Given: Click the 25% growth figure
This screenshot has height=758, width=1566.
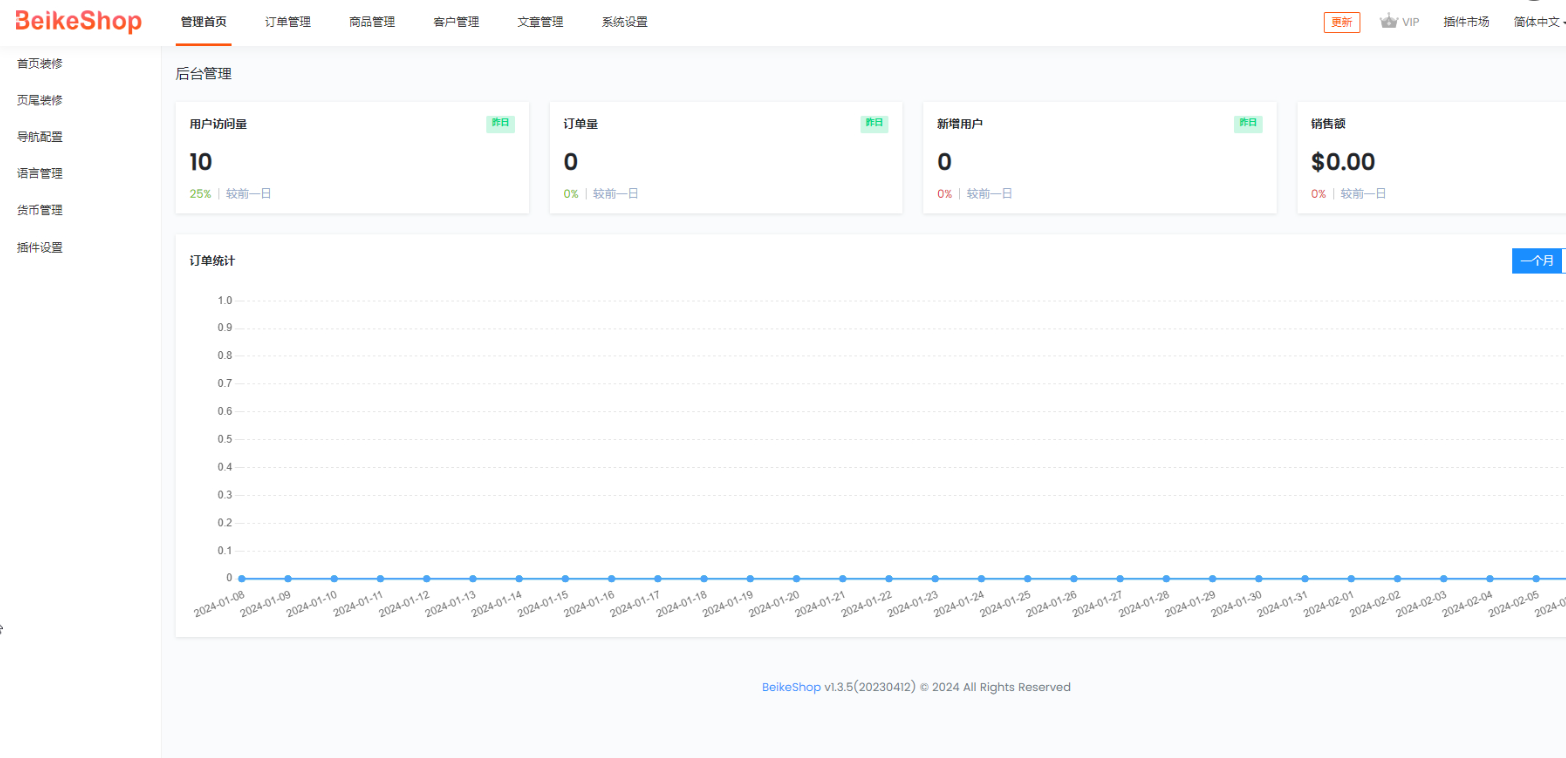Looking at the screenshot, I should coord(200,194).
